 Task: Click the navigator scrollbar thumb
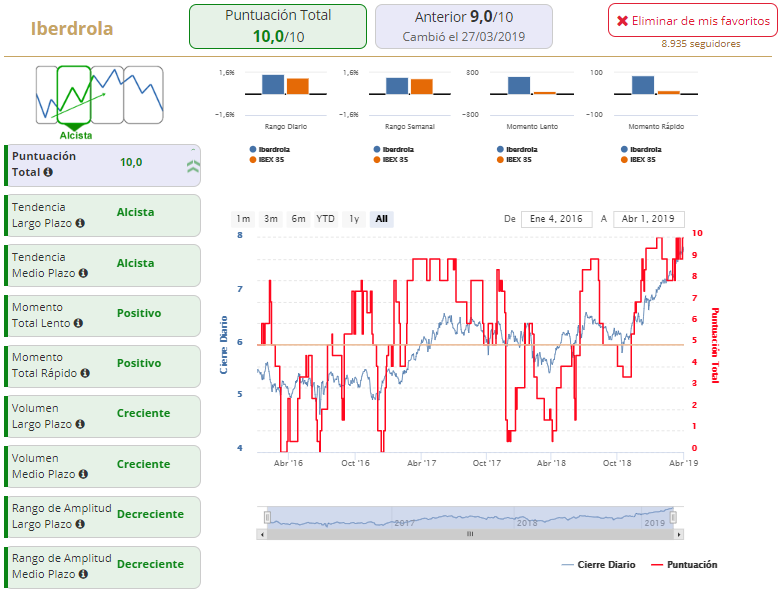point(470,534)
